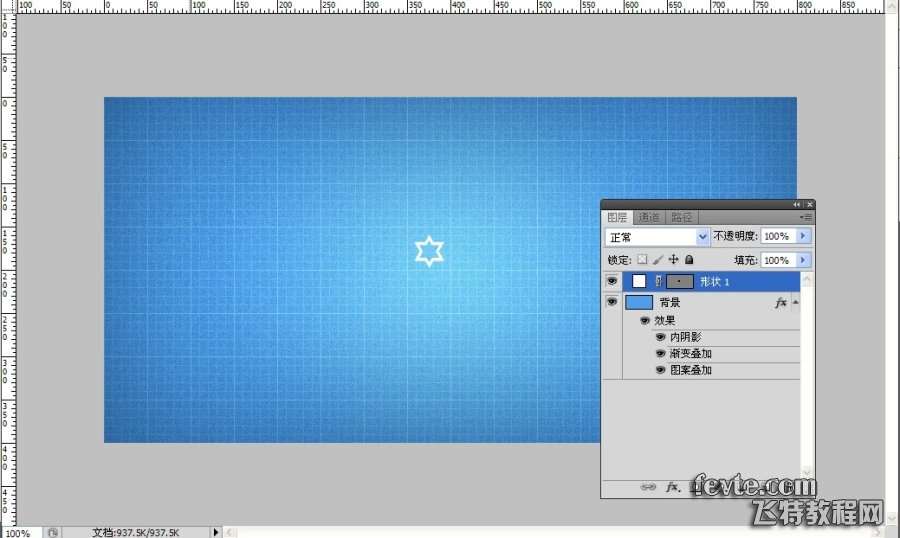Select the 渐变叠加 effect label
This screenshot has height=538, width=900.
tap(690, 354)
